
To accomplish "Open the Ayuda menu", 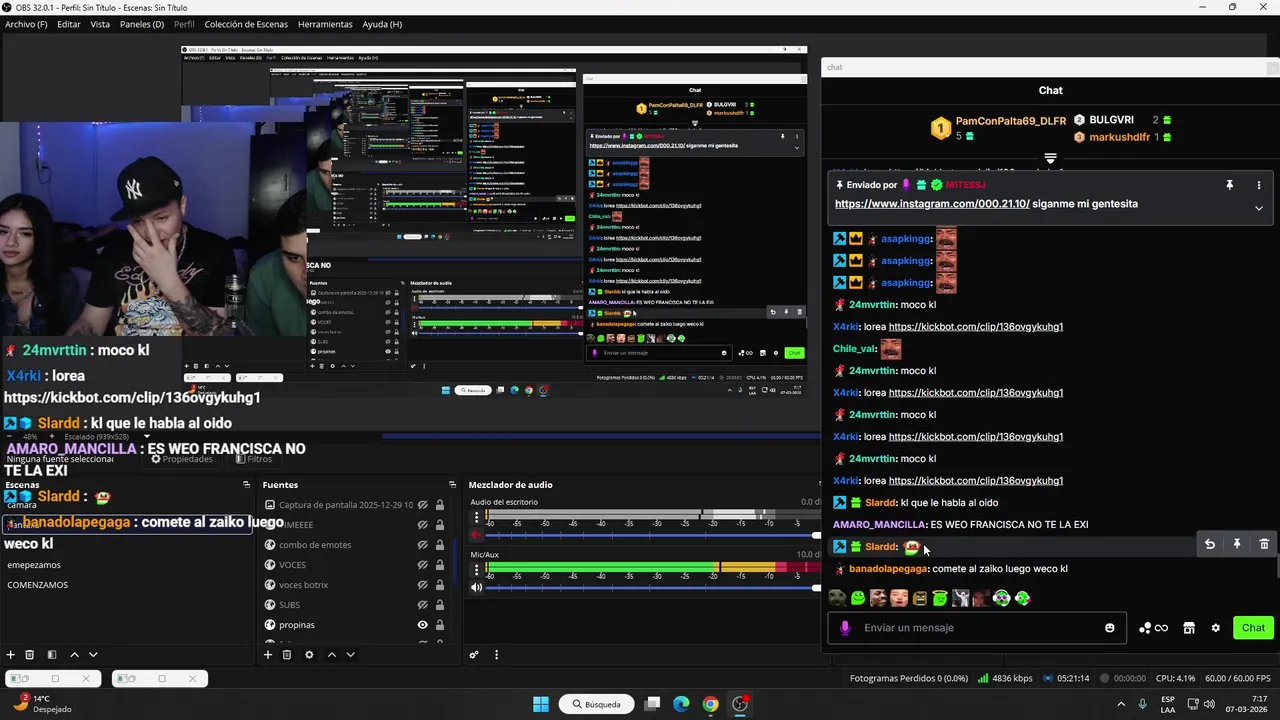I will [382, 24].
